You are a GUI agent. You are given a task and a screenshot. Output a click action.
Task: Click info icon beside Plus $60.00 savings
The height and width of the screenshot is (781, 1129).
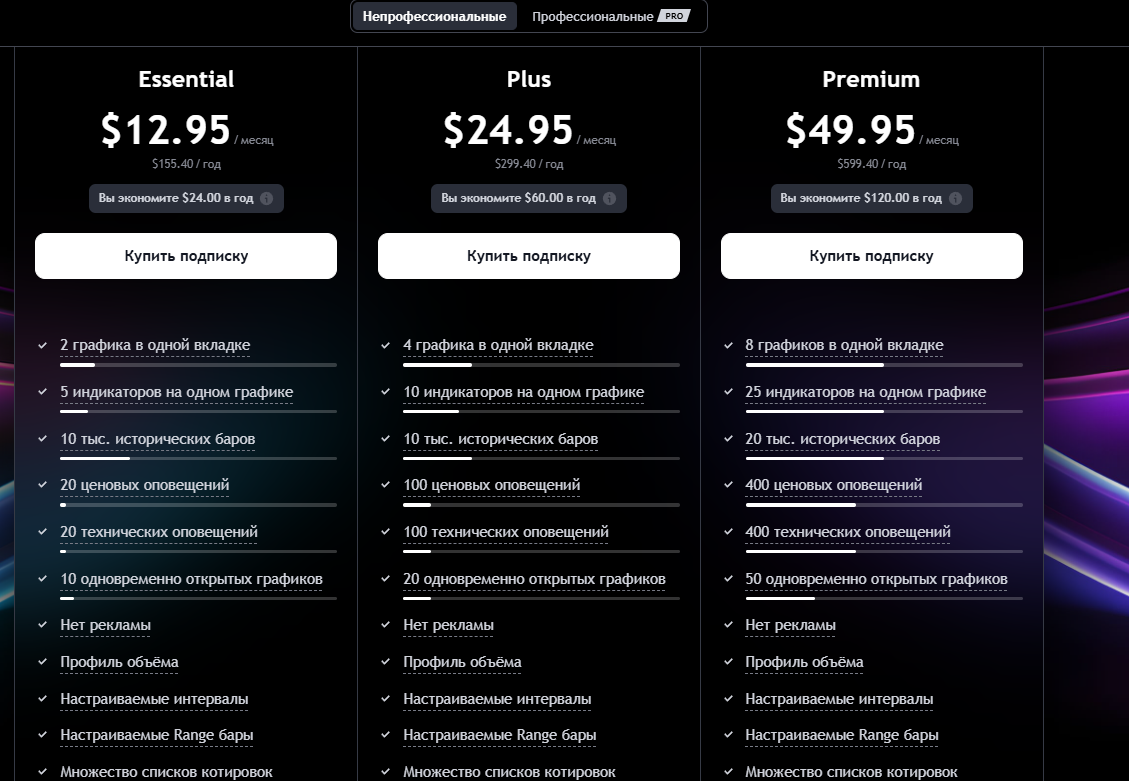[x=609, y=198]
